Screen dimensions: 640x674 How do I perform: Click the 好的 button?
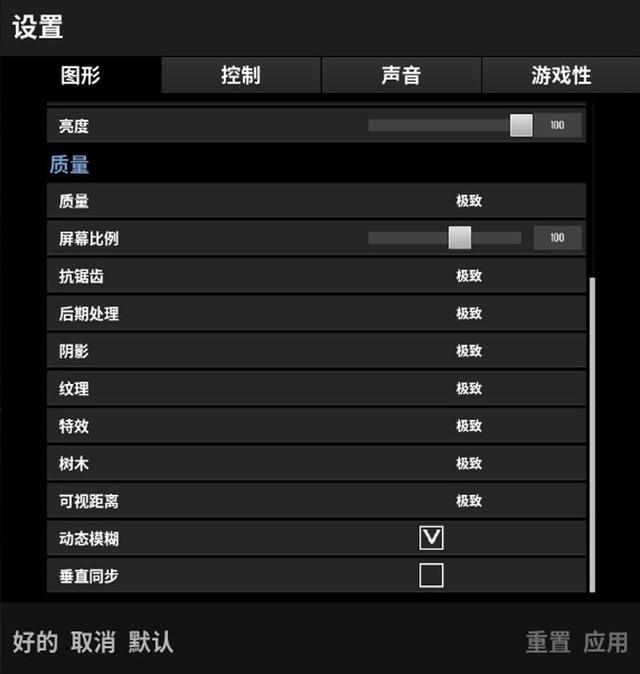[35, 642]
